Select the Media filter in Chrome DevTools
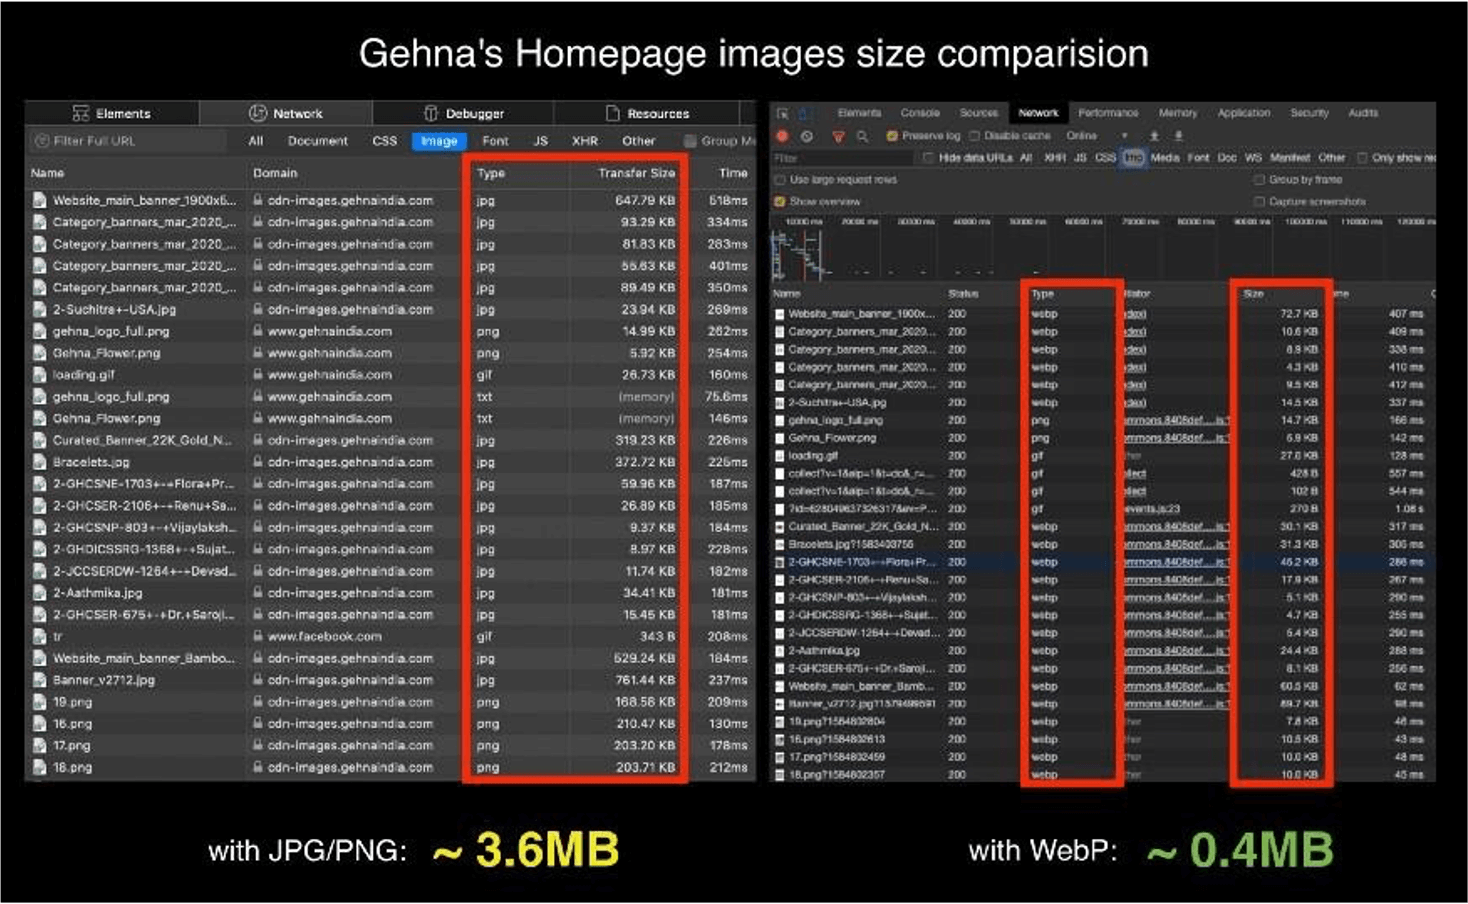The image size is (1468, 904). pyautogui.click(x=1164, y=158)
